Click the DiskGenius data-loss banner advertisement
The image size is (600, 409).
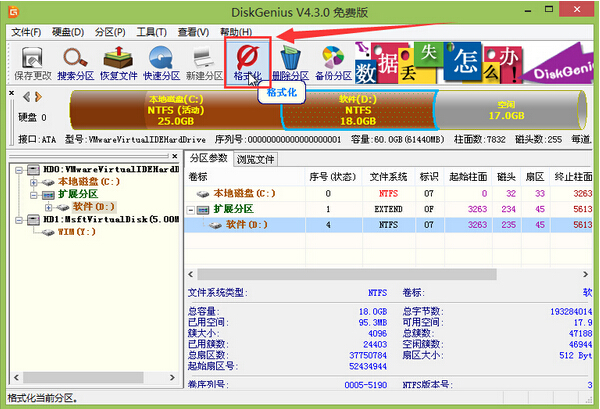click(x=474, y=63)
